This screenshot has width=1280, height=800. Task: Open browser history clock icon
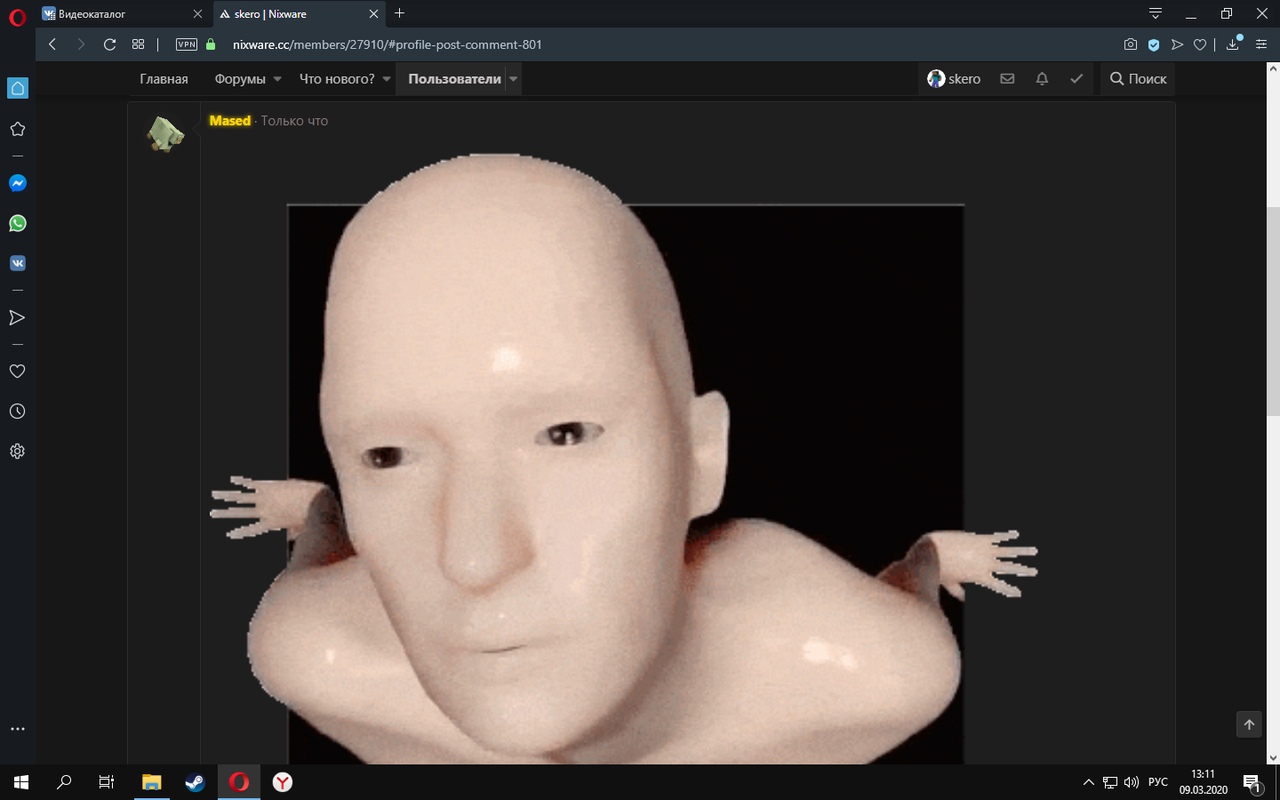(x=17, y=411)
